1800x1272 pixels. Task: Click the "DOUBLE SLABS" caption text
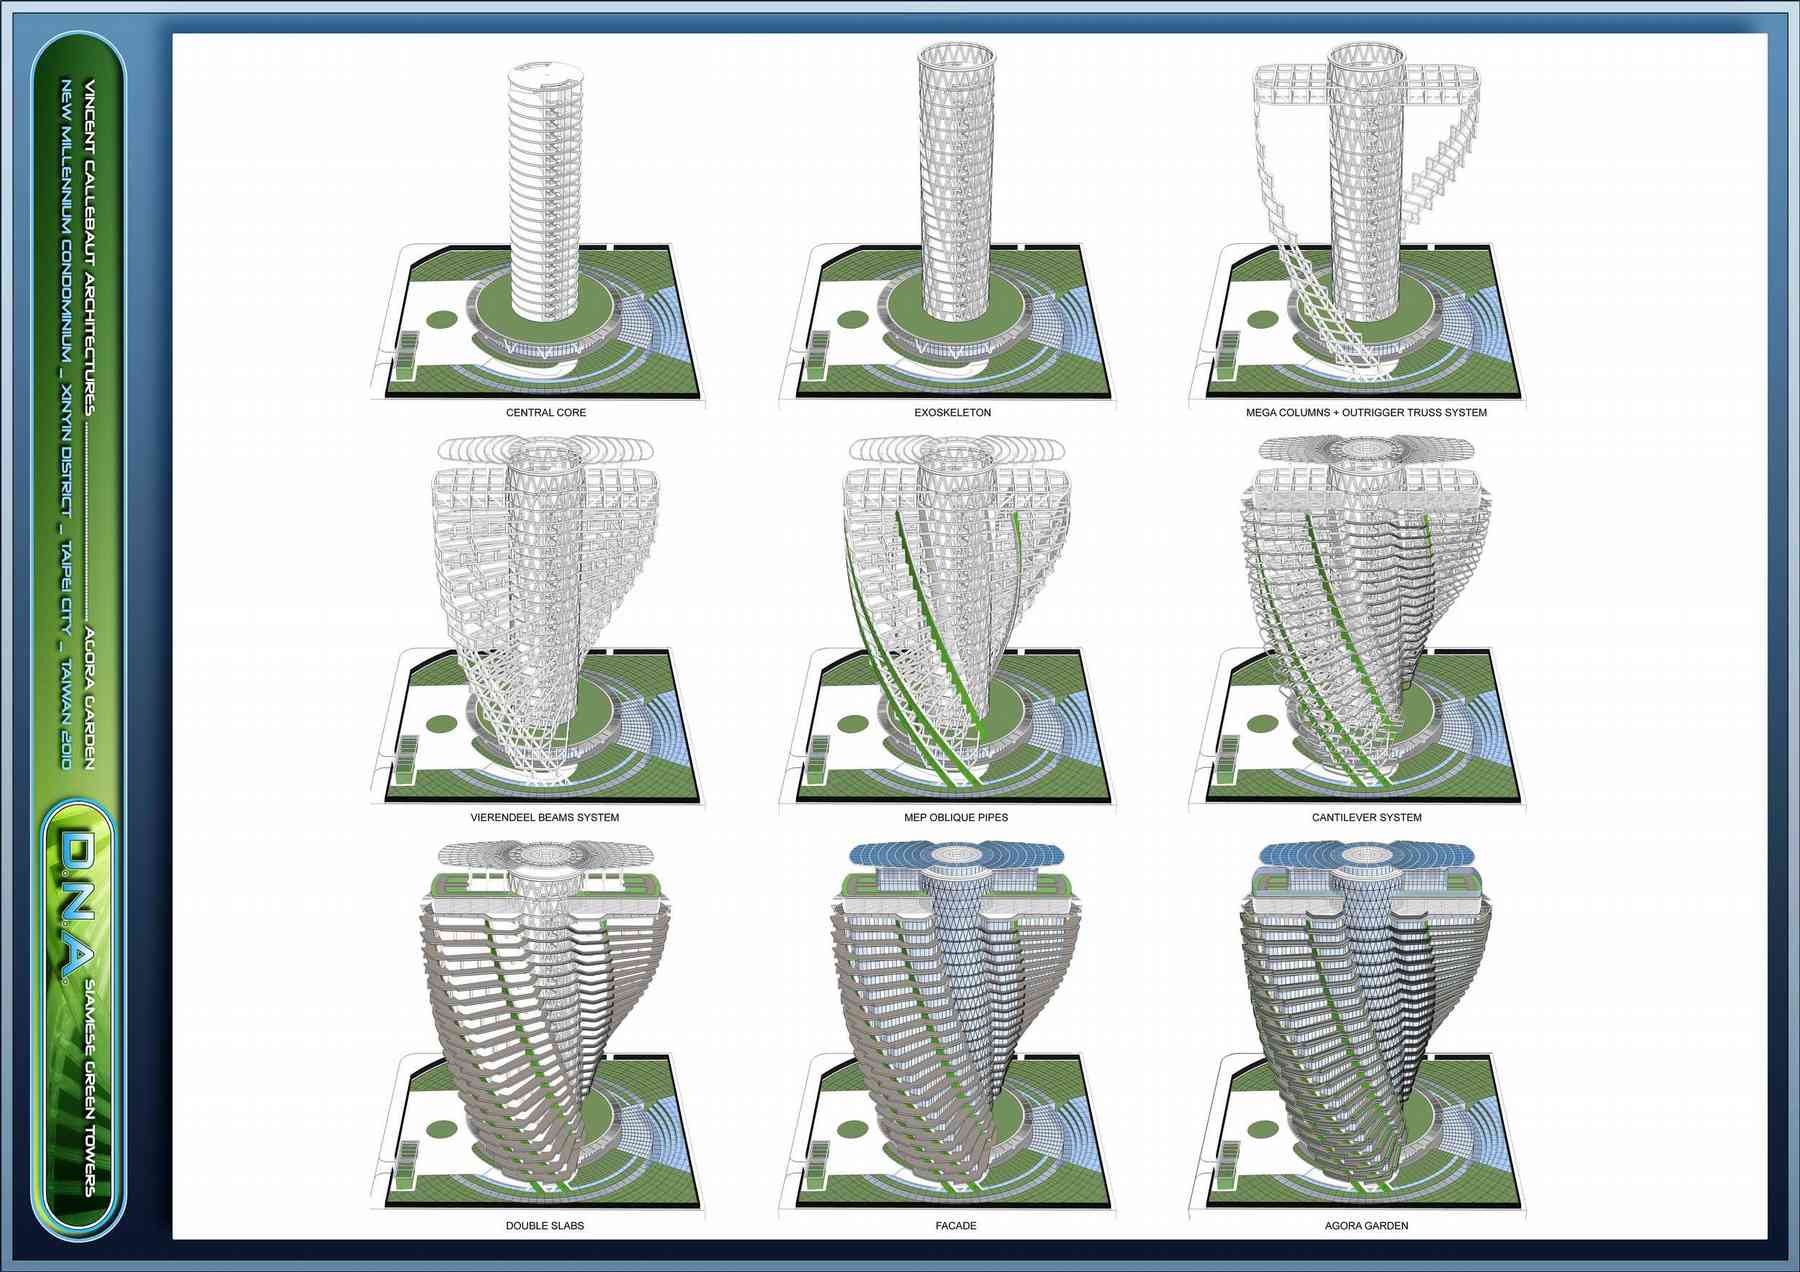545,1225
